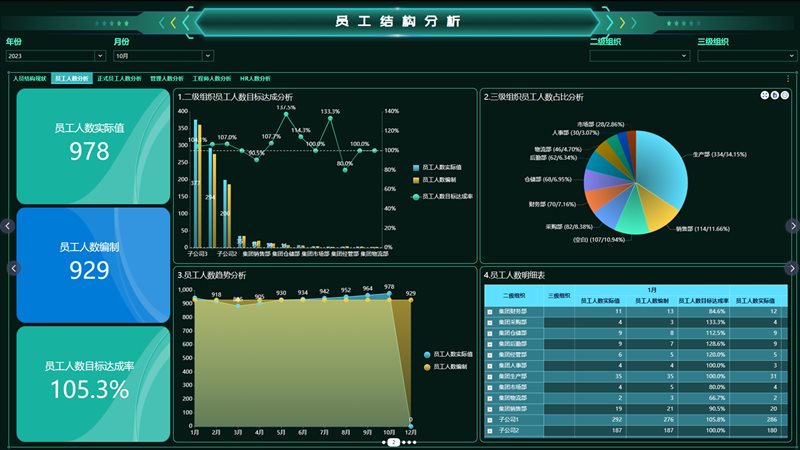Expand the 集团仓储部 table row
This screenshot has width=800, height=450.
[490, 333]
